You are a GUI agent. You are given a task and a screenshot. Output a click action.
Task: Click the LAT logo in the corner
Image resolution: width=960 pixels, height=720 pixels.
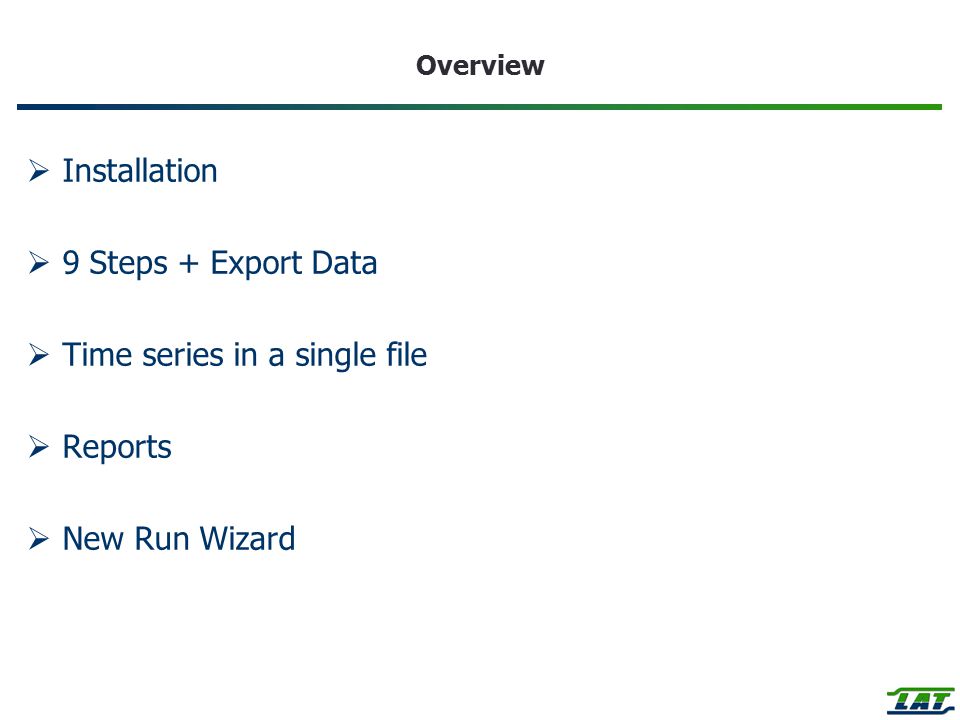921,700
